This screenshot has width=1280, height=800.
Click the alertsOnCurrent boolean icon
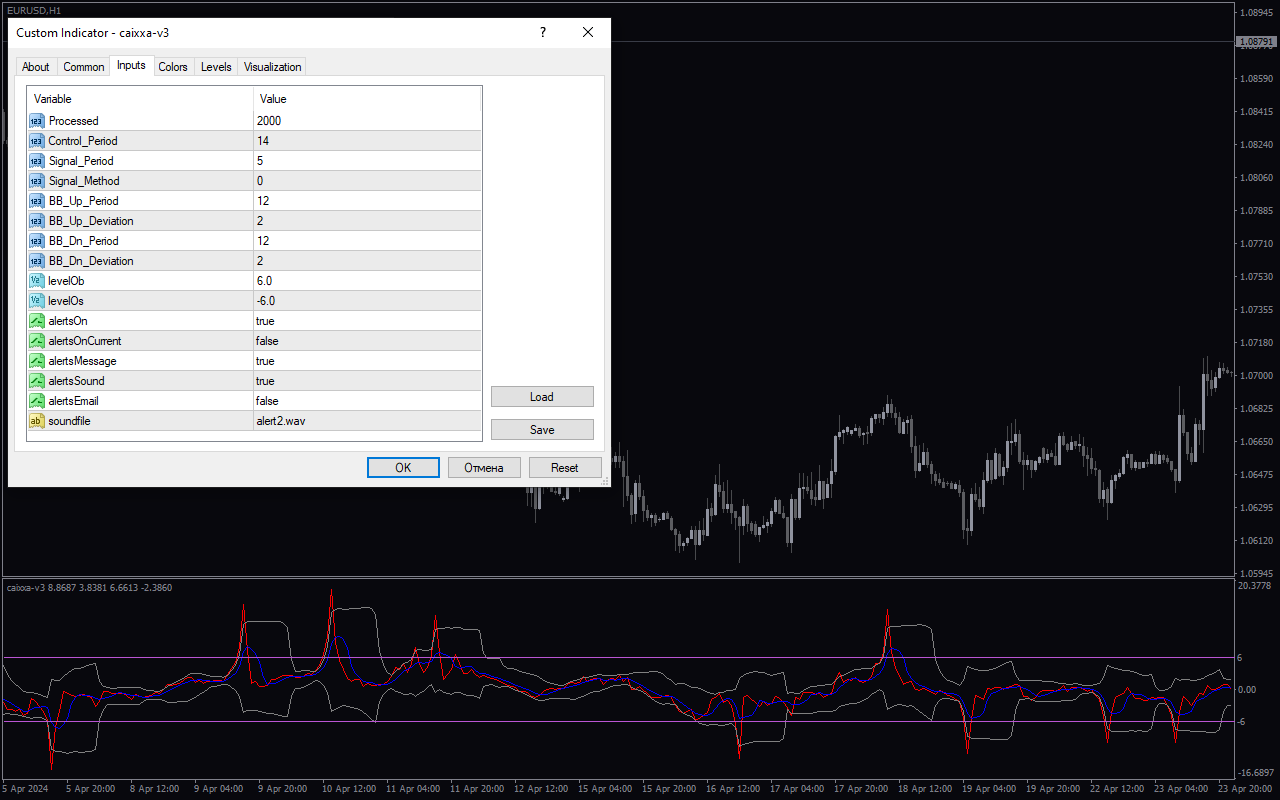37,341
